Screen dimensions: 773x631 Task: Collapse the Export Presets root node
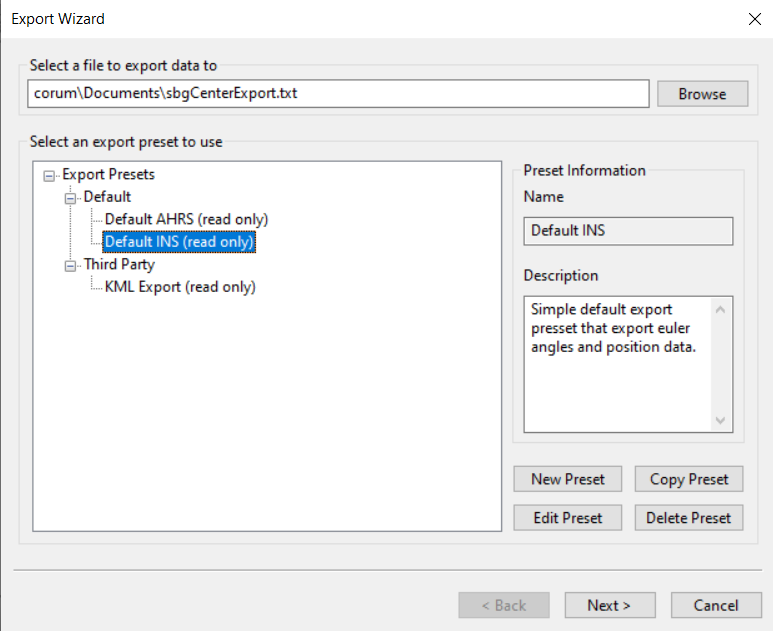pos(49,176)
